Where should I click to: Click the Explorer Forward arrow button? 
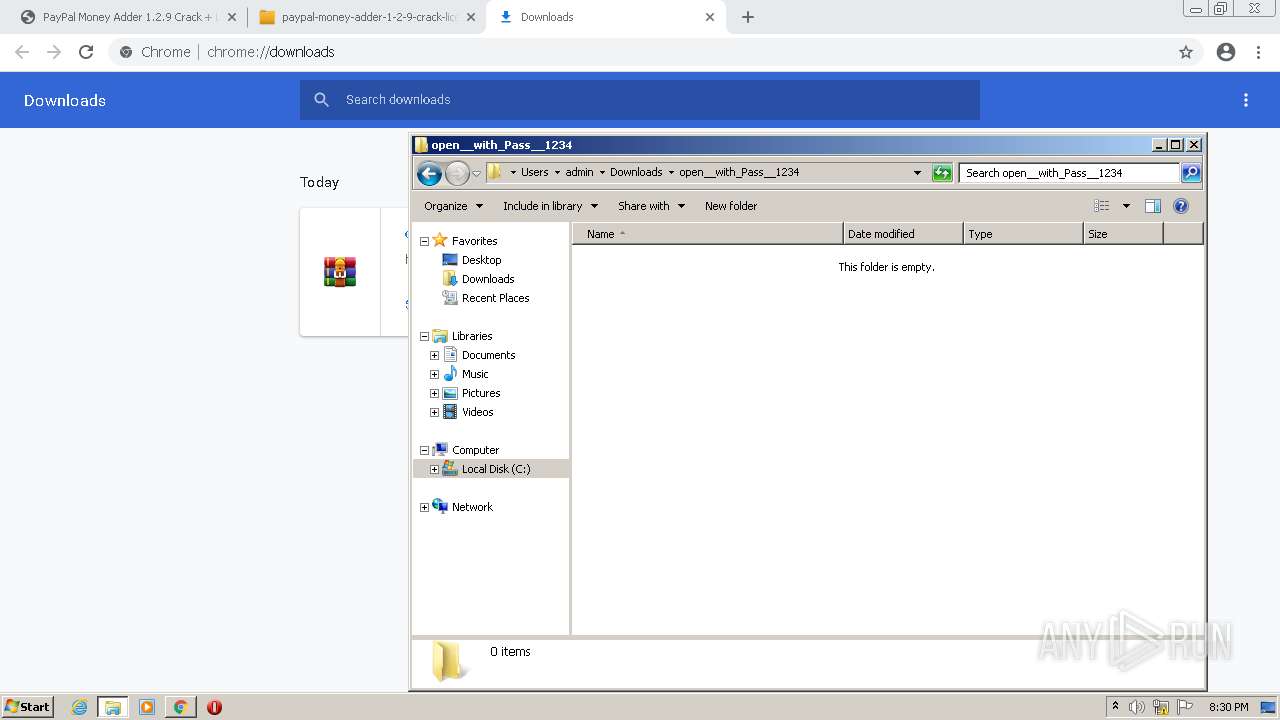pos(457,173)
